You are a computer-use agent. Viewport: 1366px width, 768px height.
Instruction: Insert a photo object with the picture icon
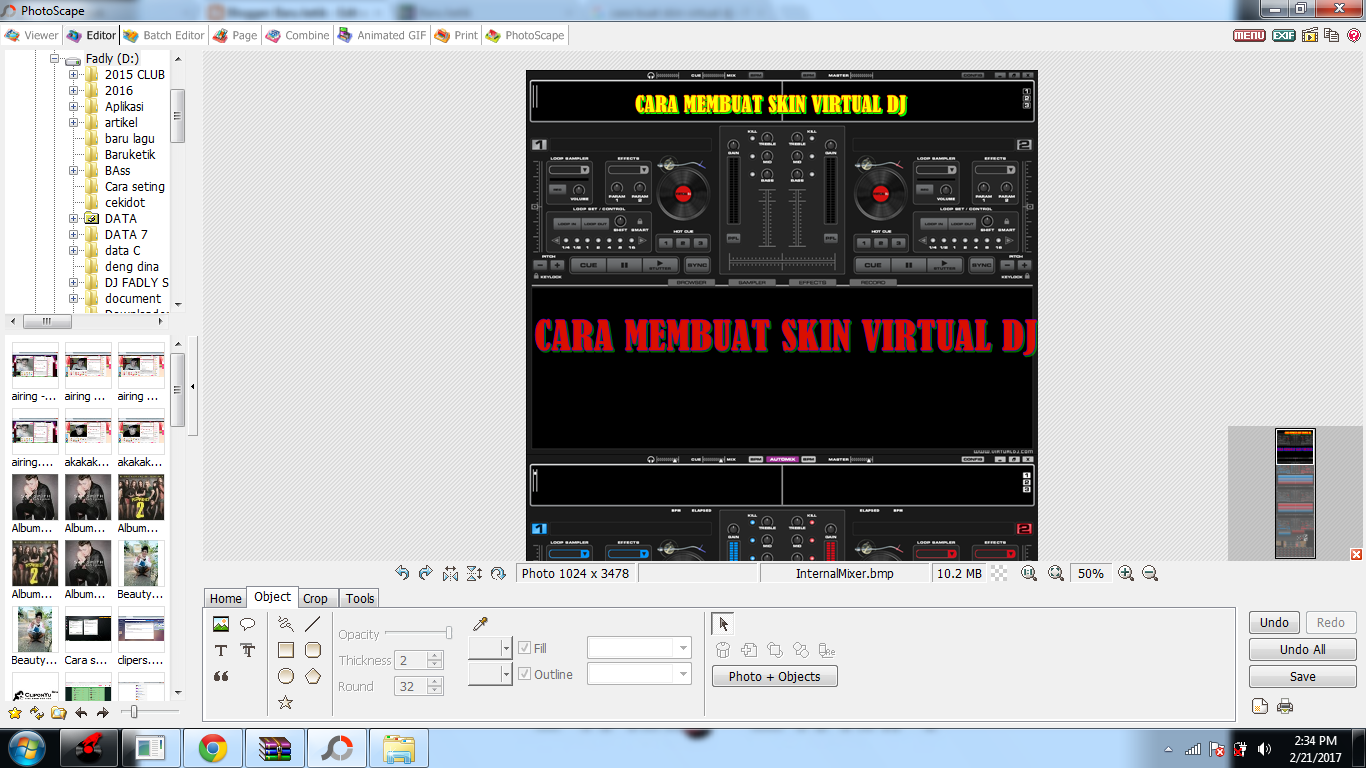point(221,624)
